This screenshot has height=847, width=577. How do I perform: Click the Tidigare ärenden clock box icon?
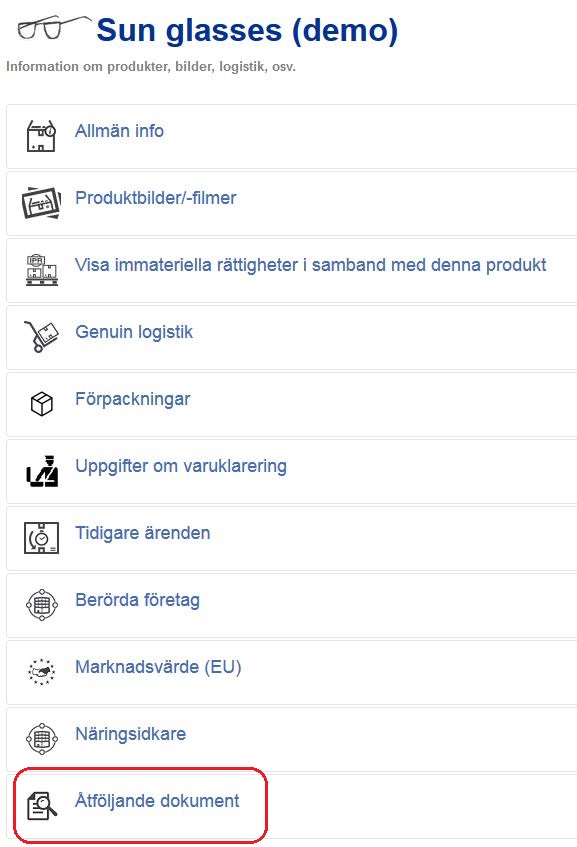[42, 538]
